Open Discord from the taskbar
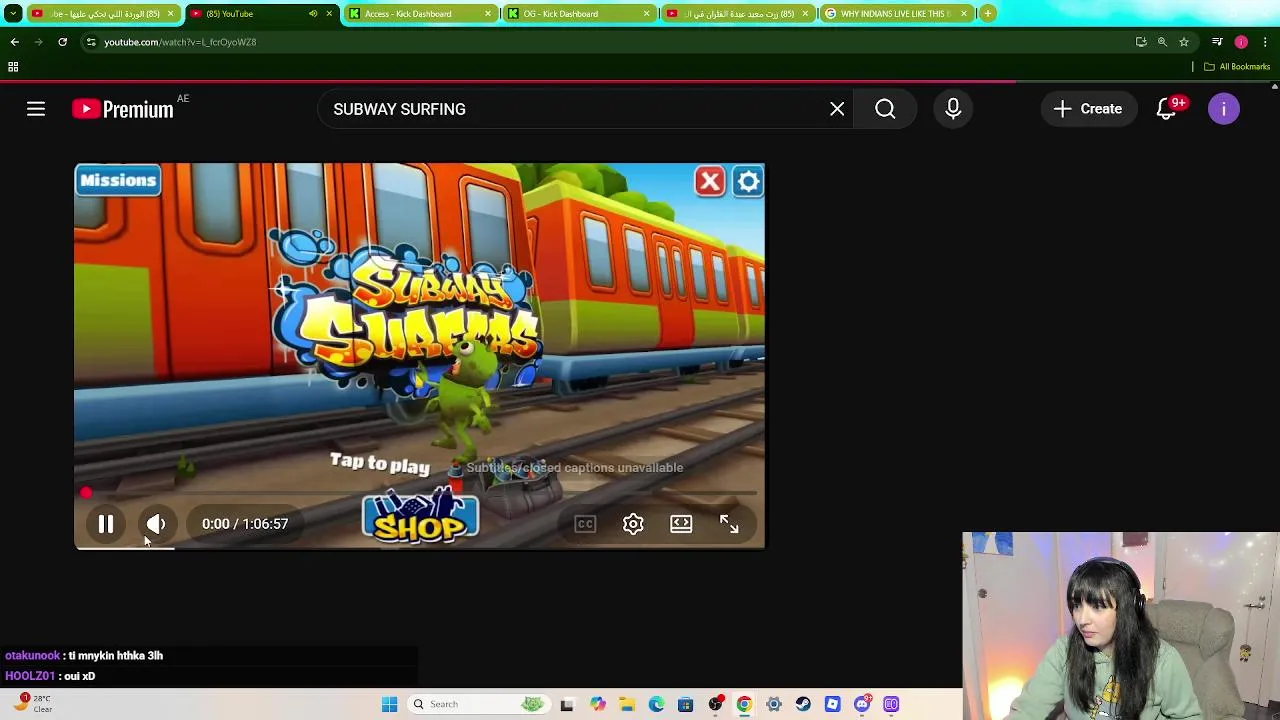 (862, 704)
